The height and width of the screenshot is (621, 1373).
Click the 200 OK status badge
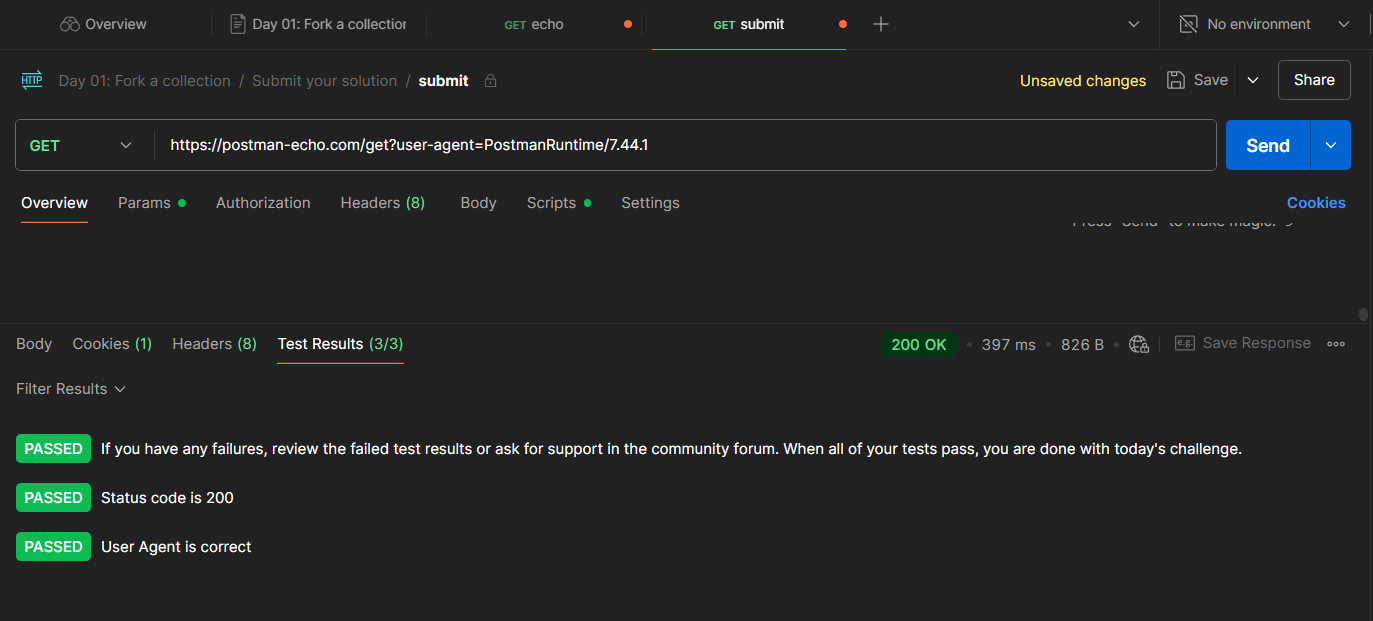pyautogui.click(x=919, y=344)
